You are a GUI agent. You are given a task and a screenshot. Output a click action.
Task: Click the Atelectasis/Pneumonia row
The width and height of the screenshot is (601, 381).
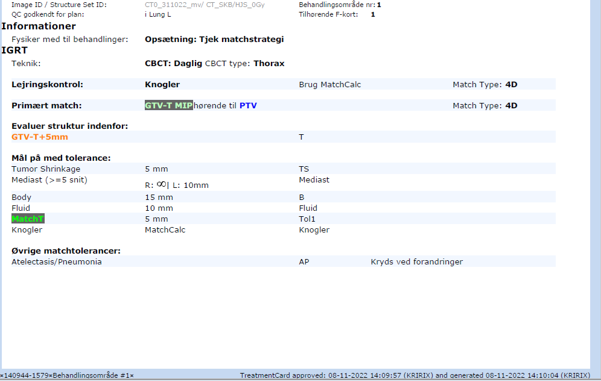click(x=283, y=262)
